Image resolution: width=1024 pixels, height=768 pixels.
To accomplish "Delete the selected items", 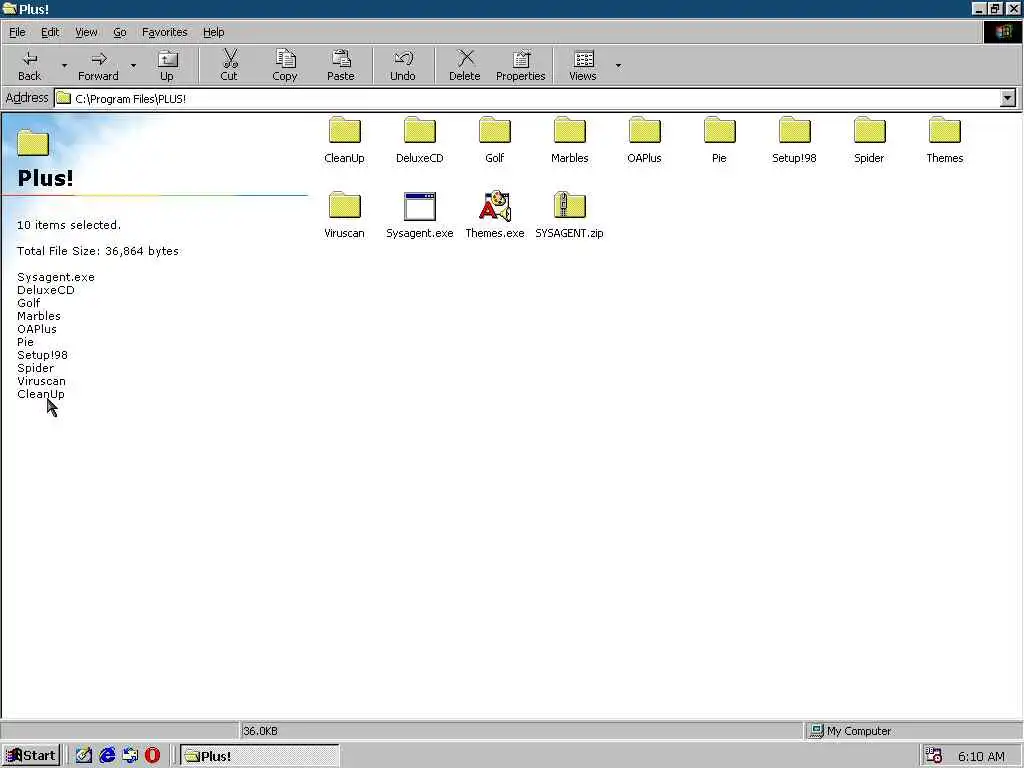I will (x=465, y=65).
